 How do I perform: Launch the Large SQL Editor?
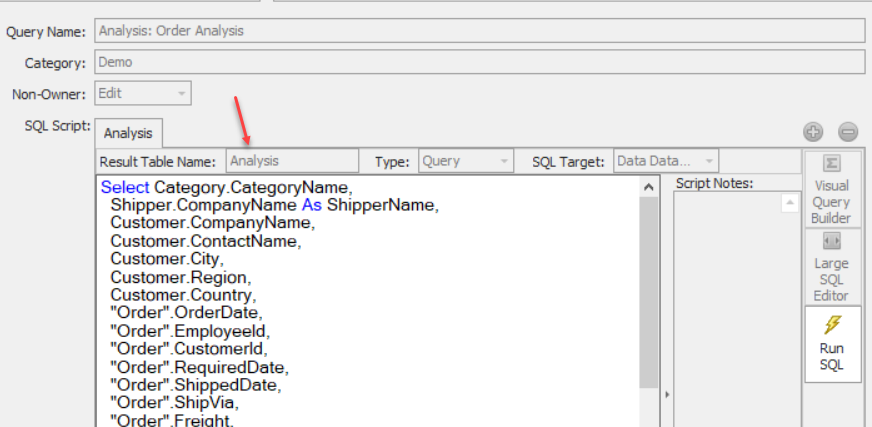tap(831, 267)
